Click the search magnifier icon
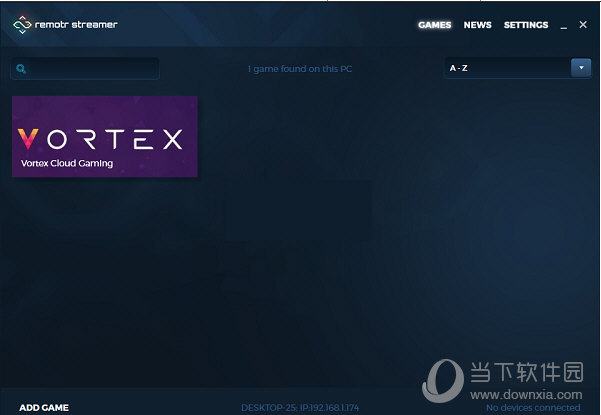Viewport: 601px width, 415px height. 21,69
